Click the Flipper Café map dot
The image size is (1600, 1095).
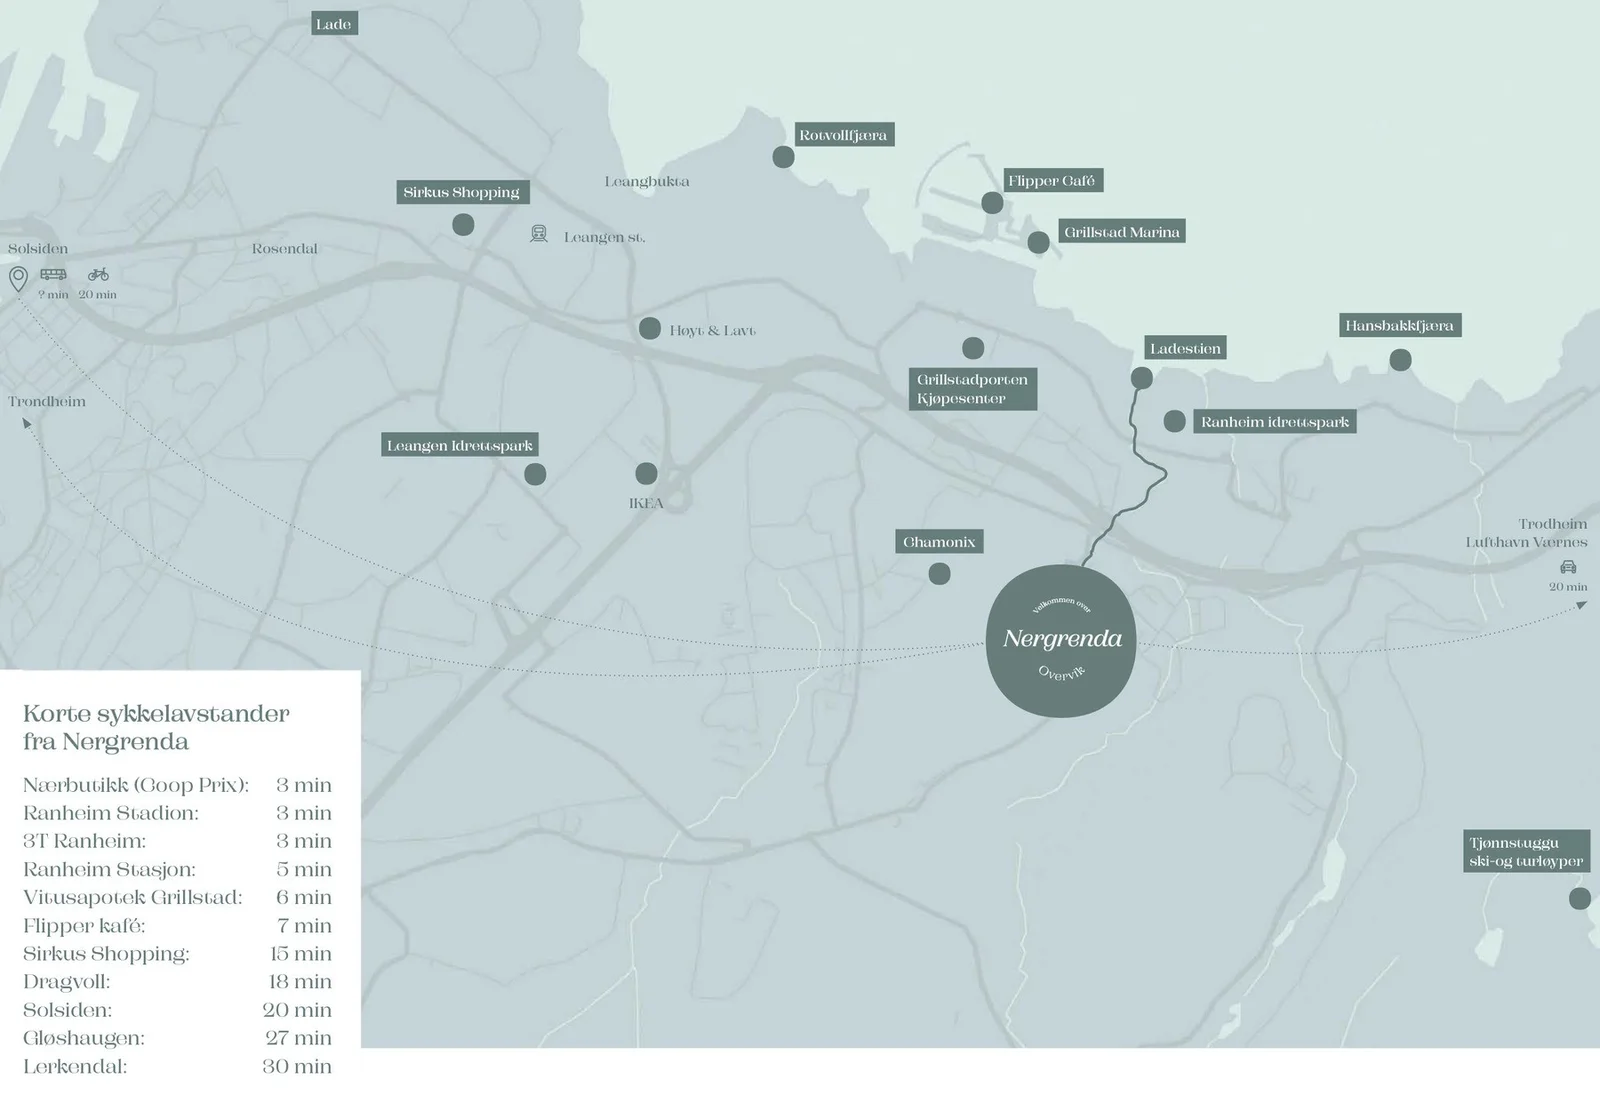pos(992,203)
